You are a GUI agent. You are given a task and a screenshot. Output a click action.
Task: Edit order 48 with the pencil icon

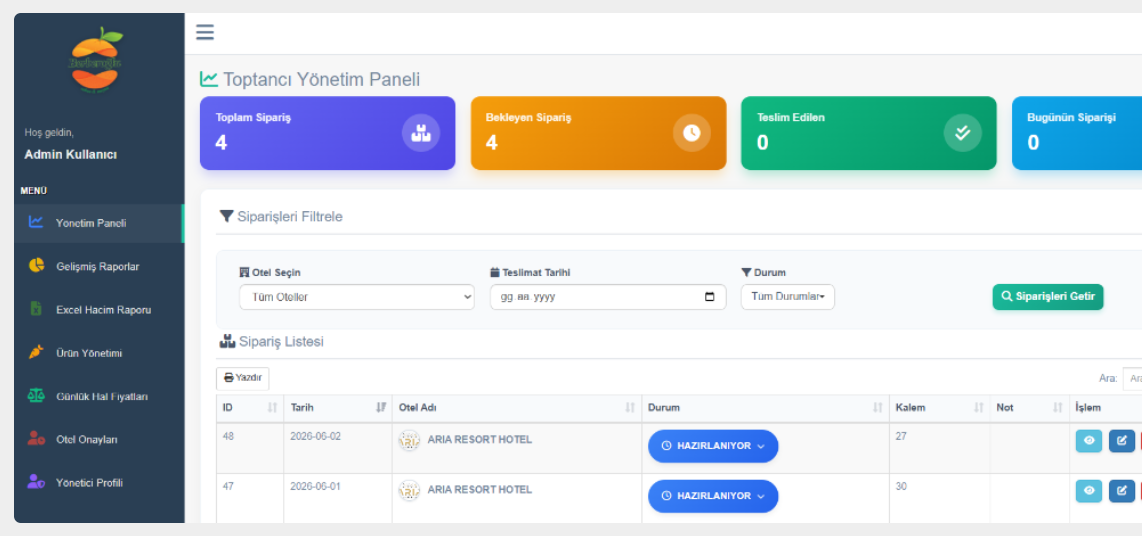[1122, 441]
